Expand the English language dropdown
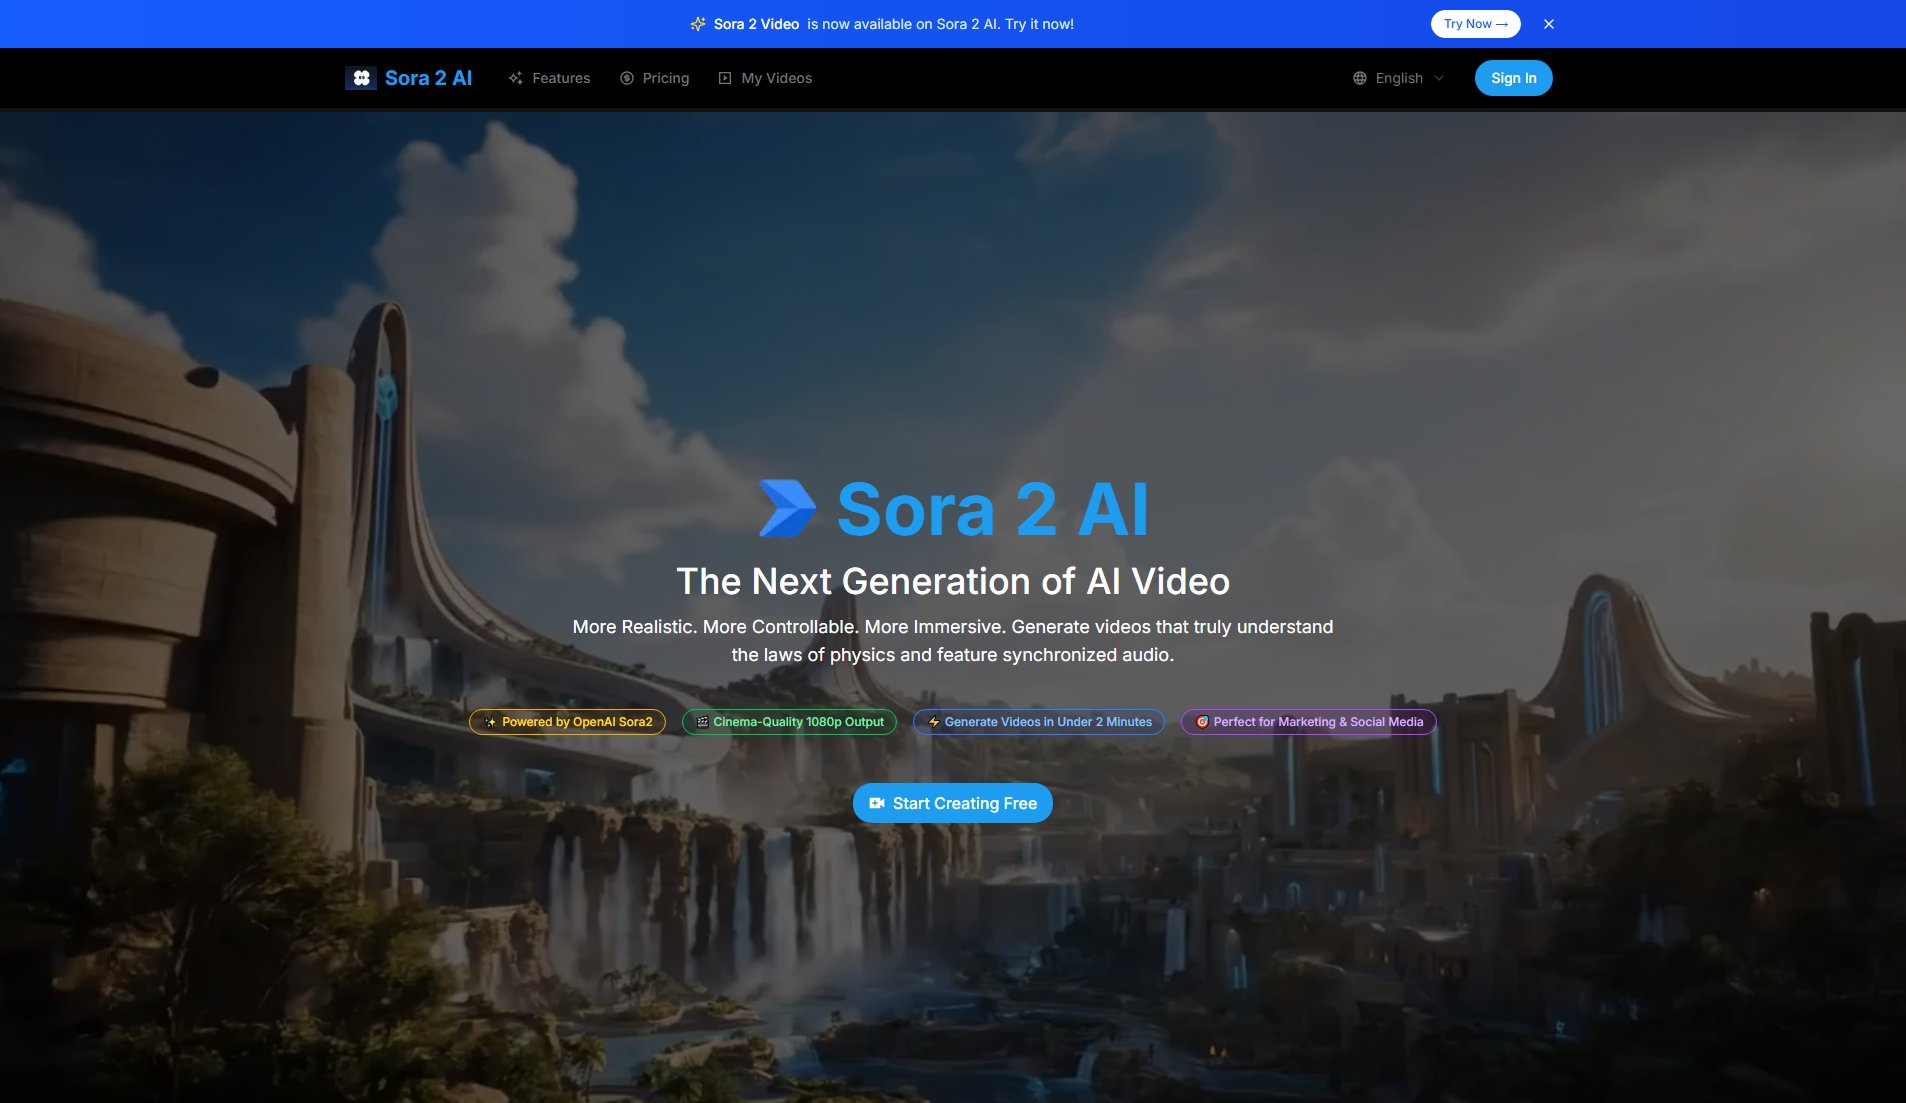This screenshot has width=1906, height=1103. coord(1398,78)
